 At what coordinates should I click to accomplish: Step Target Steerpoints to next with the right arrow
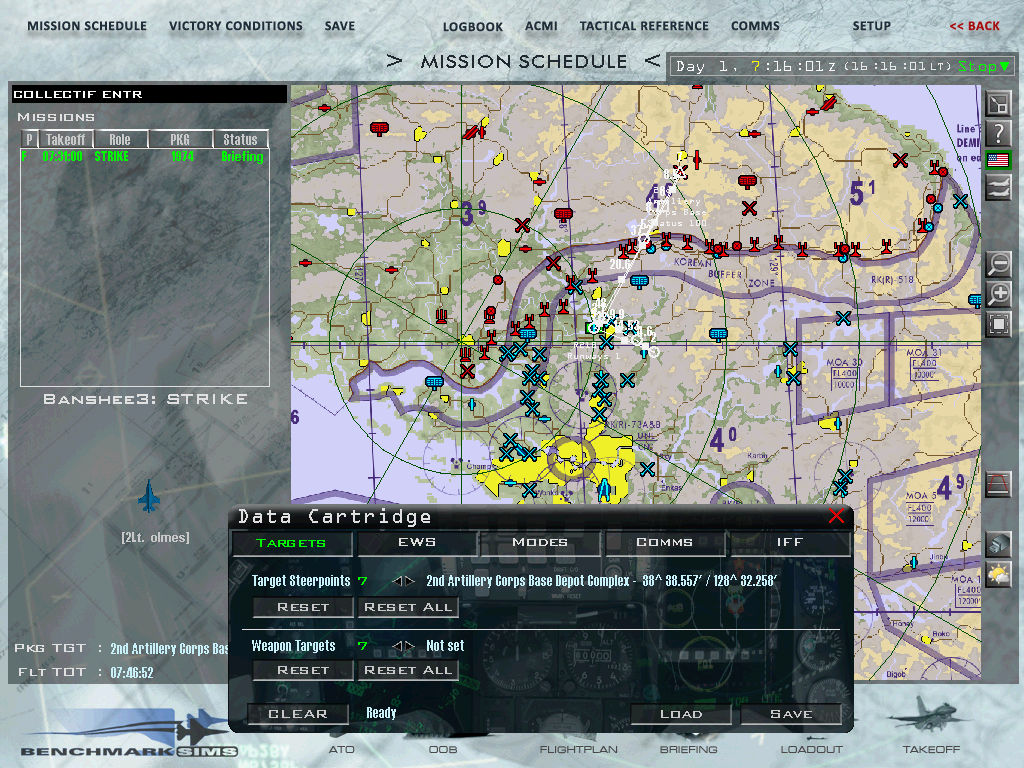(x=409, y=581)
